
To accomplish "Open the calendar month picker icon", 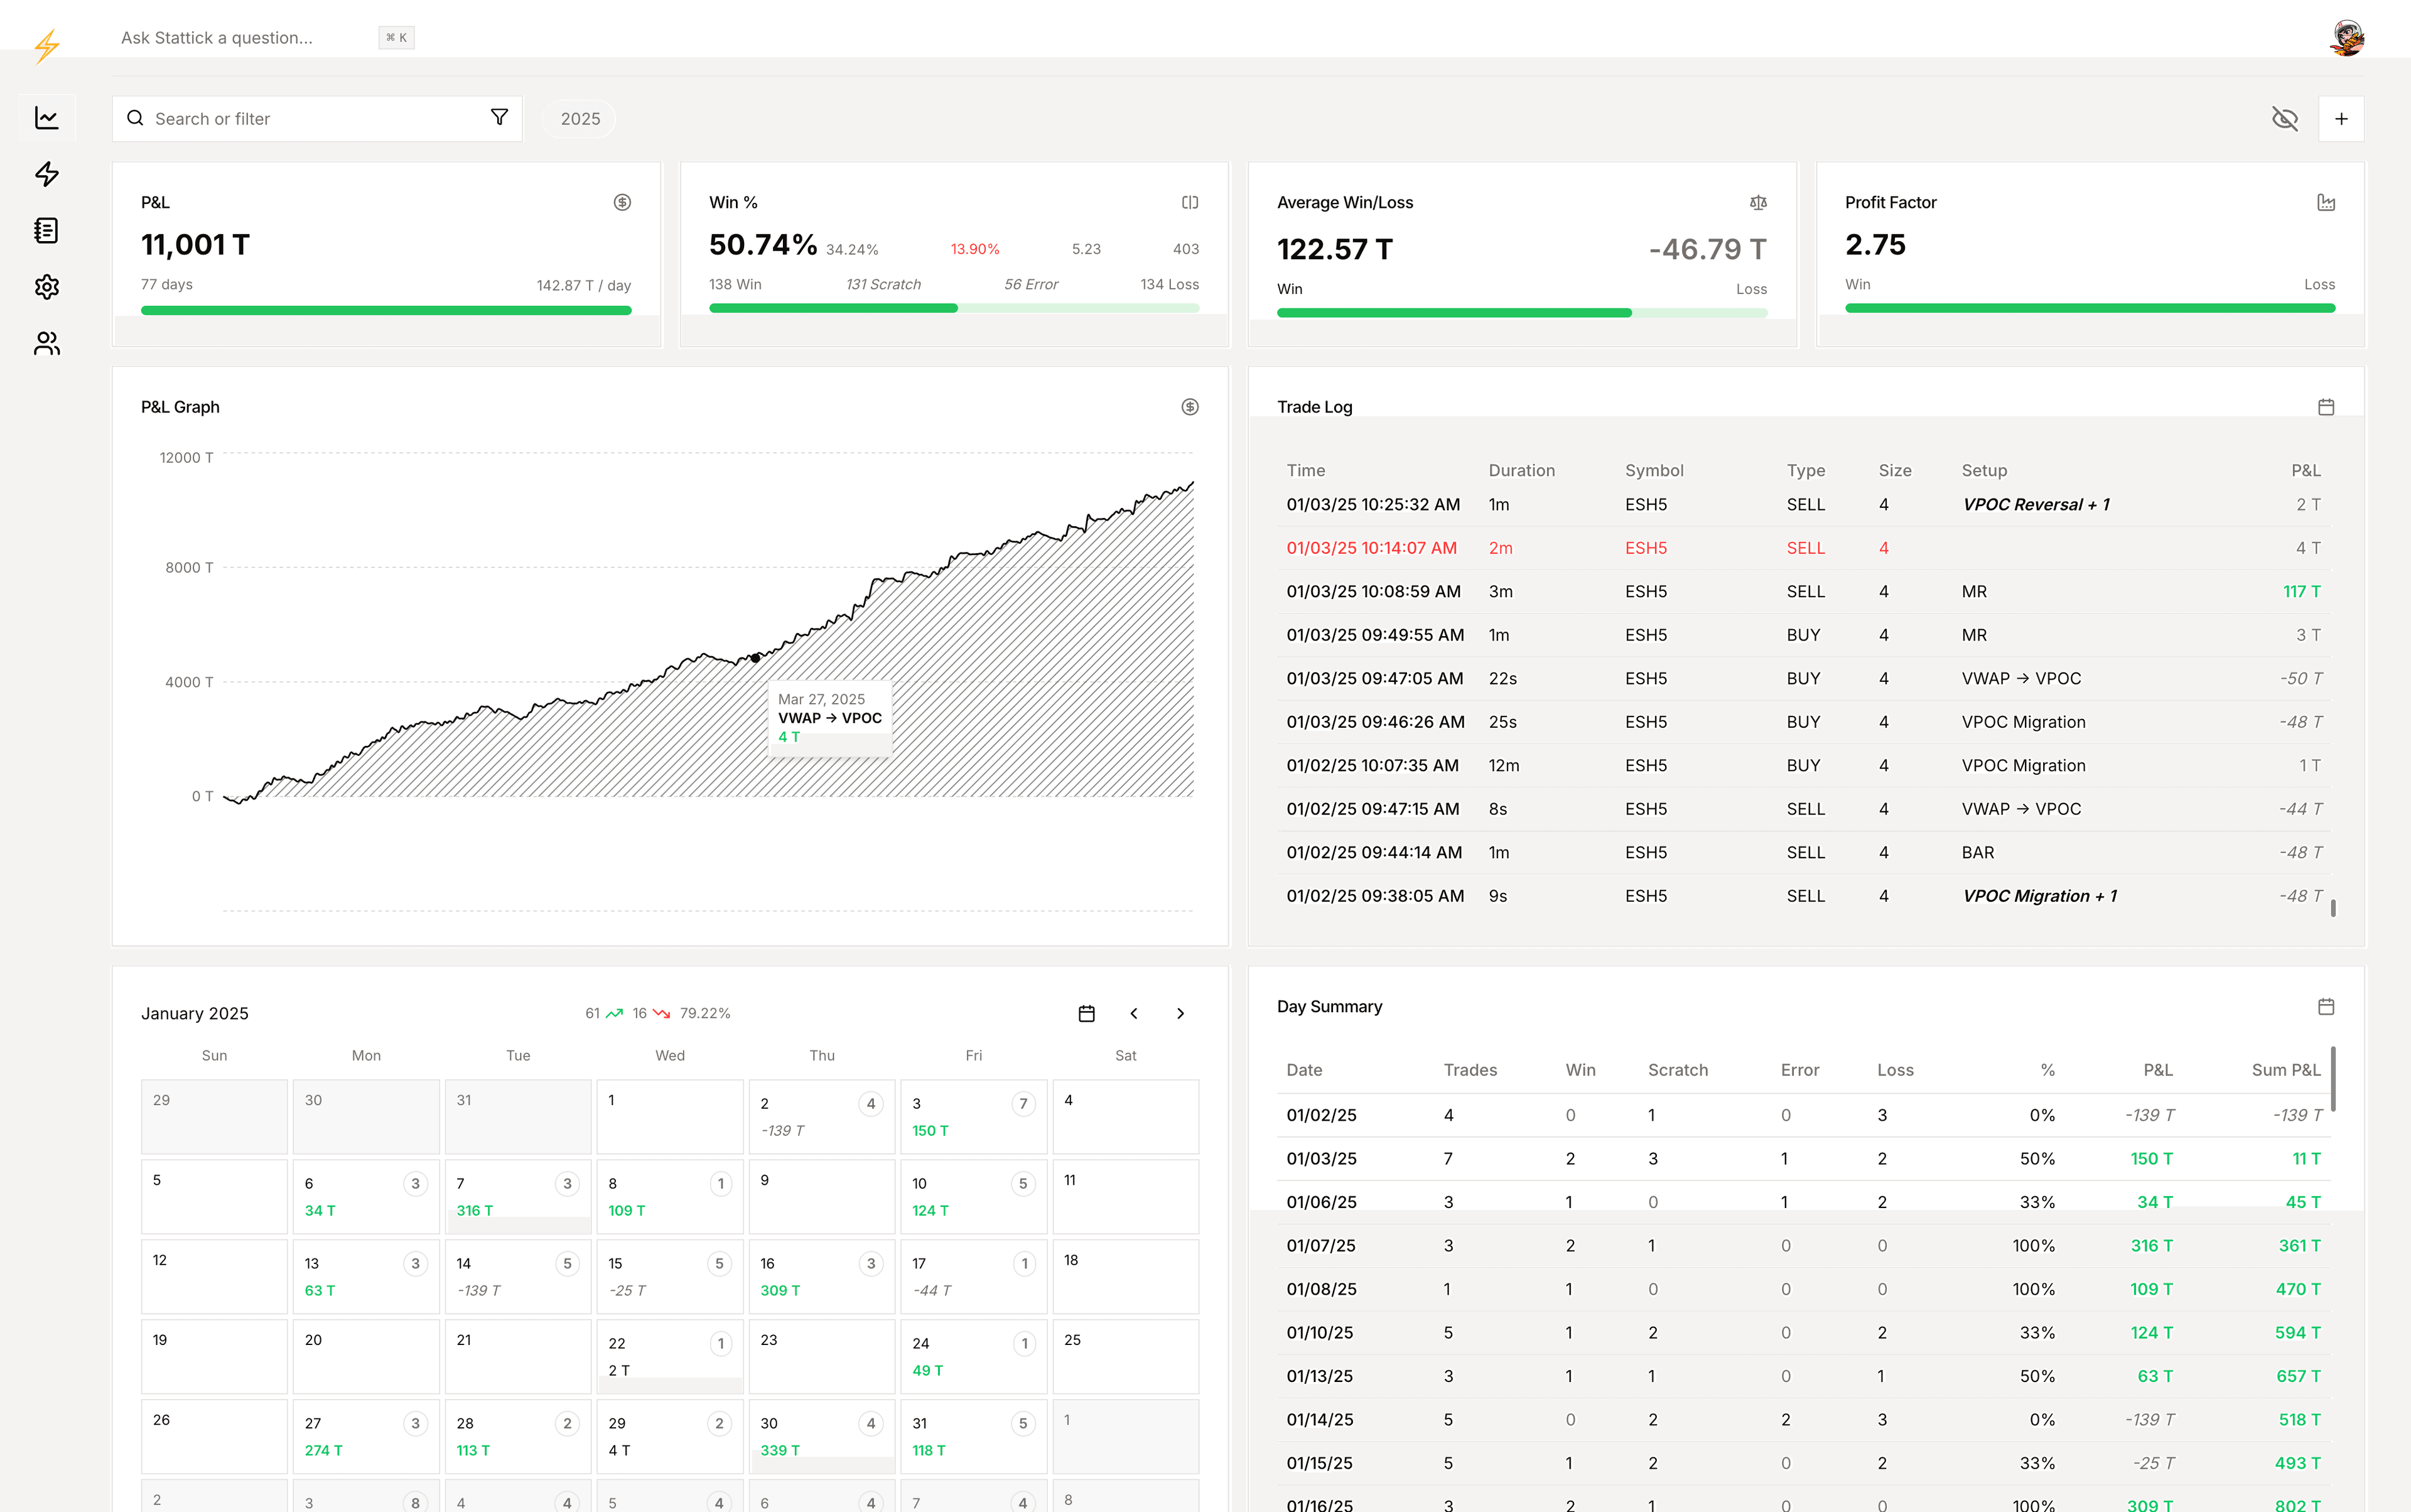I will pyautogui.click(x=1086, y=1013).
